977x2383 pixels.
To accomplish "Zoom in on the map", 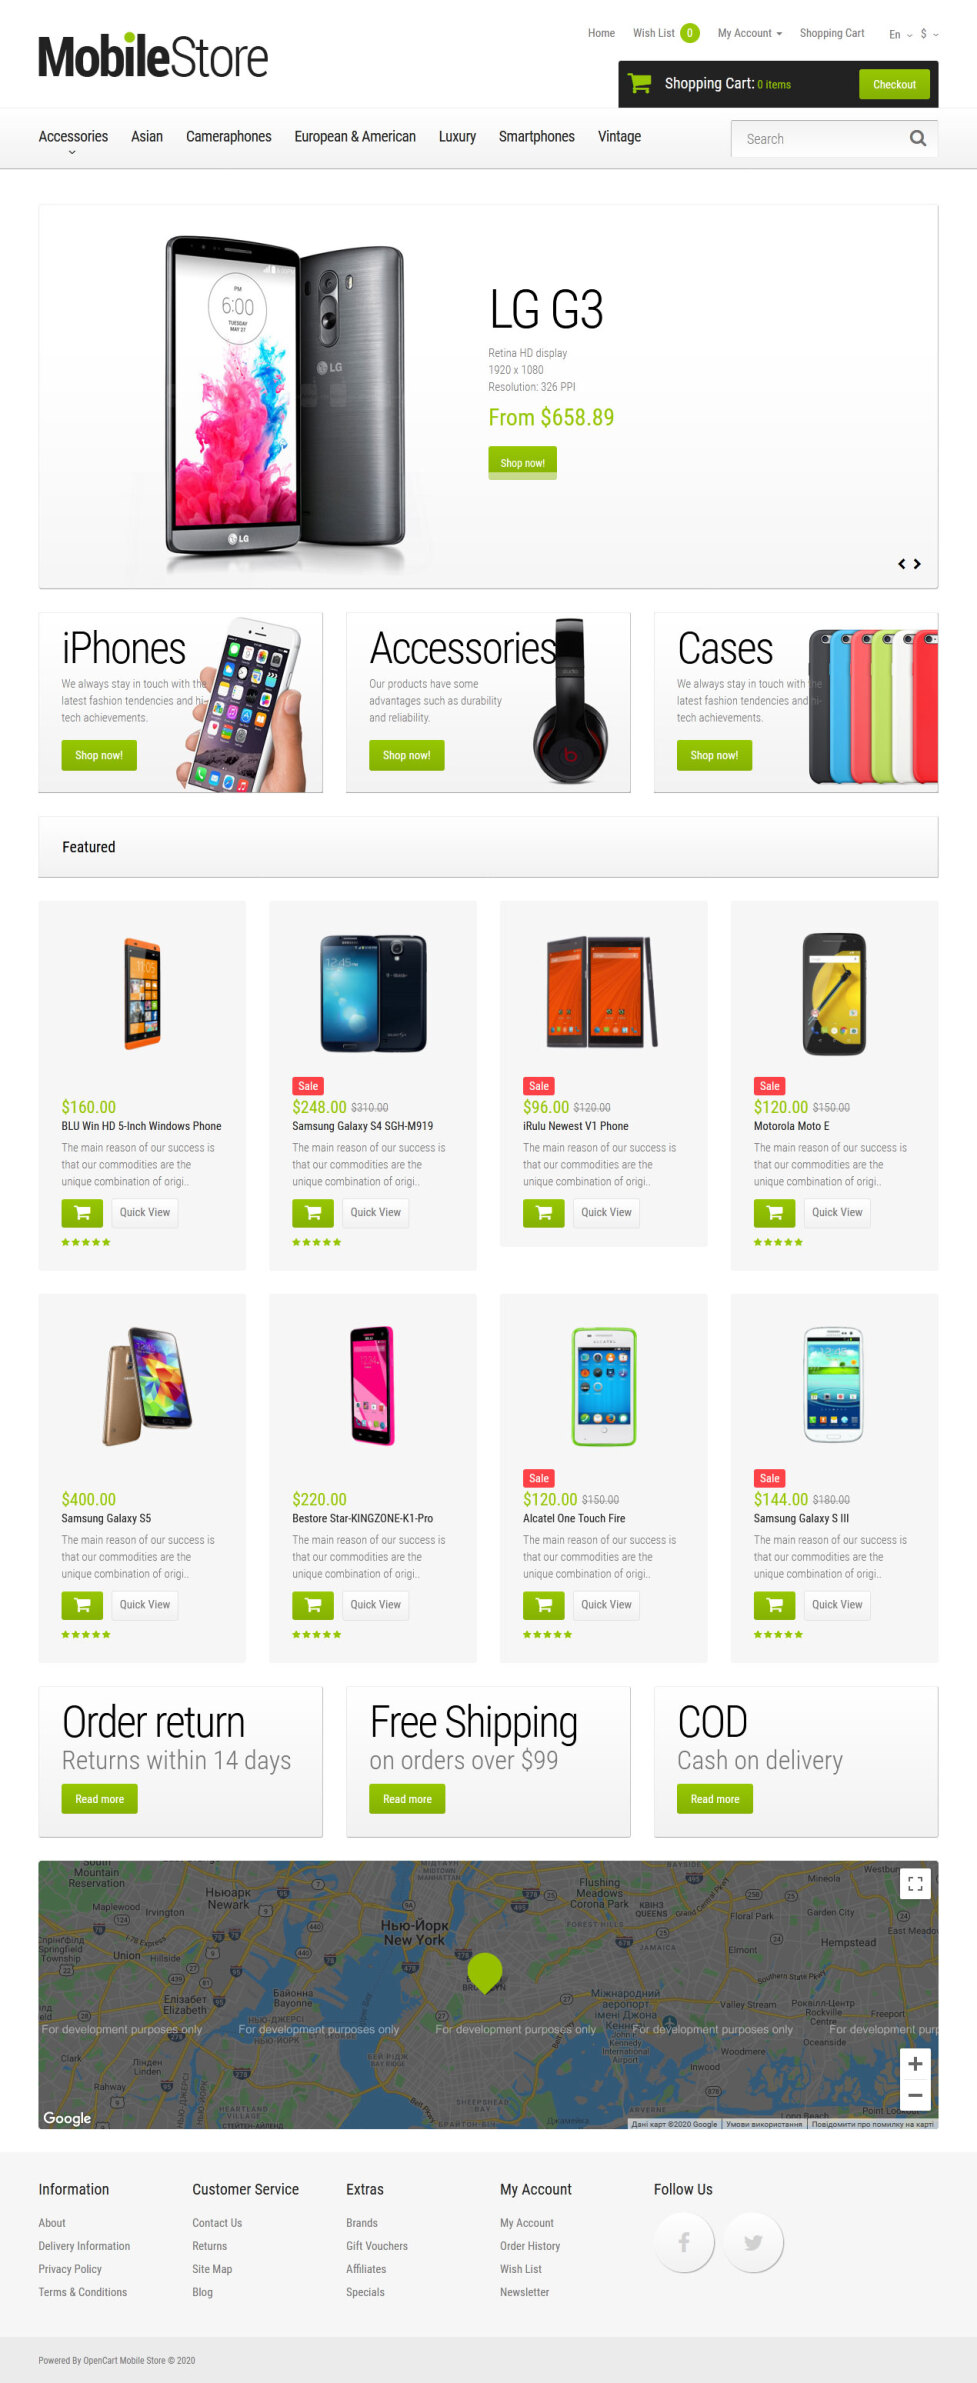I will tap(915, 2064).
